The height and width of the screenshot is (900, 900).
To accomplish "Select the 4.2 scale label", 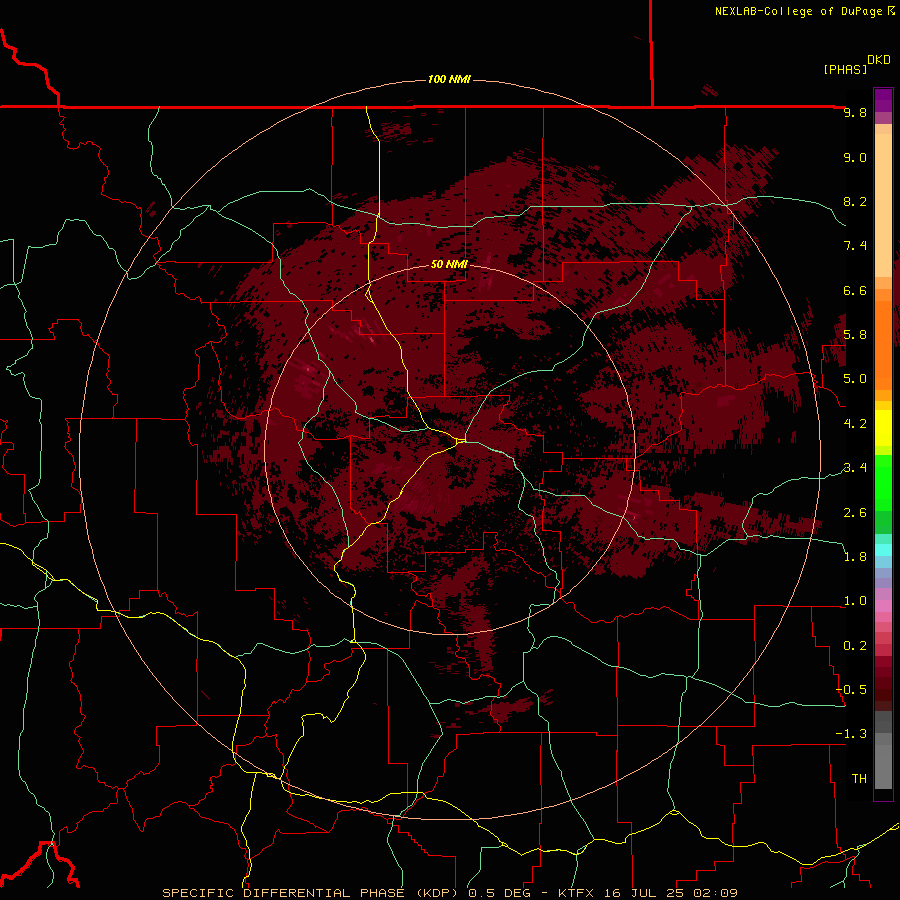I will coord(855,424).
